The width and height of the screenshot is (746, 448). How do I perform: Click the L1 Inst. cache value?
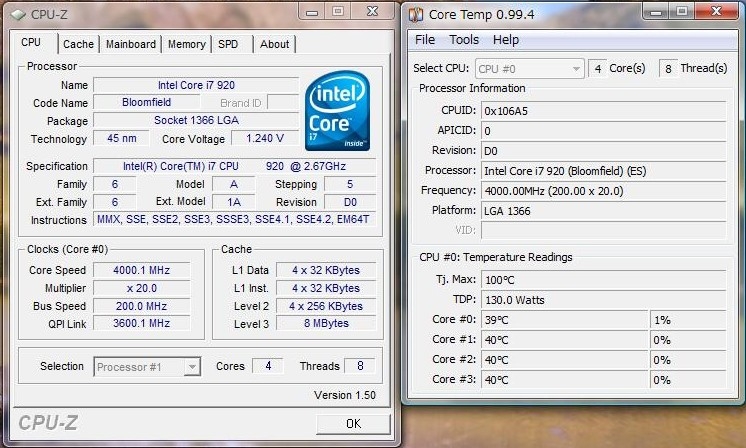[x=326, y=288]
